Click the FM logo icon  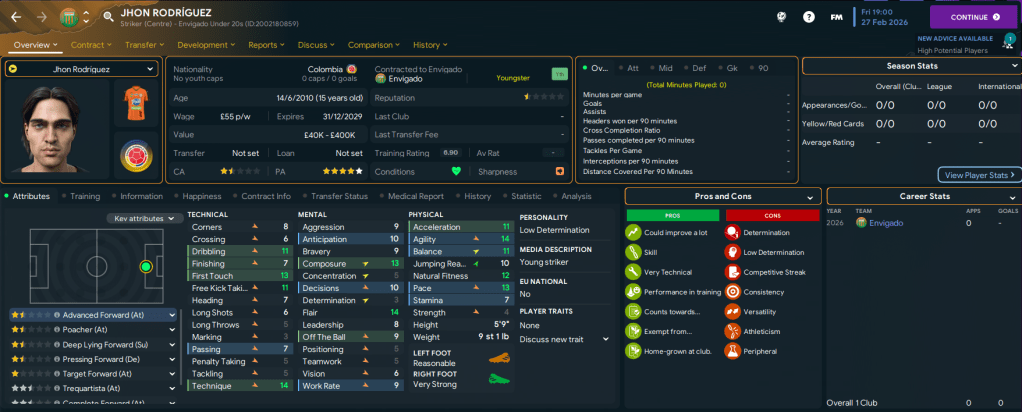pyautogui.click(x=837, y=17)
